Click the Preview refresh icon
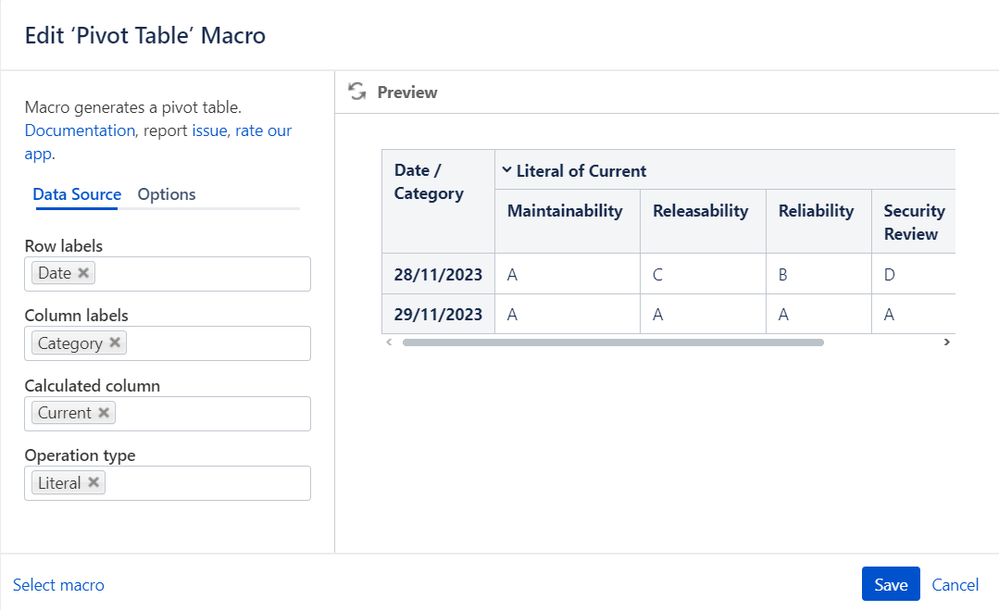Viewport: 999px width, 610px height. (x=356, y=92)
